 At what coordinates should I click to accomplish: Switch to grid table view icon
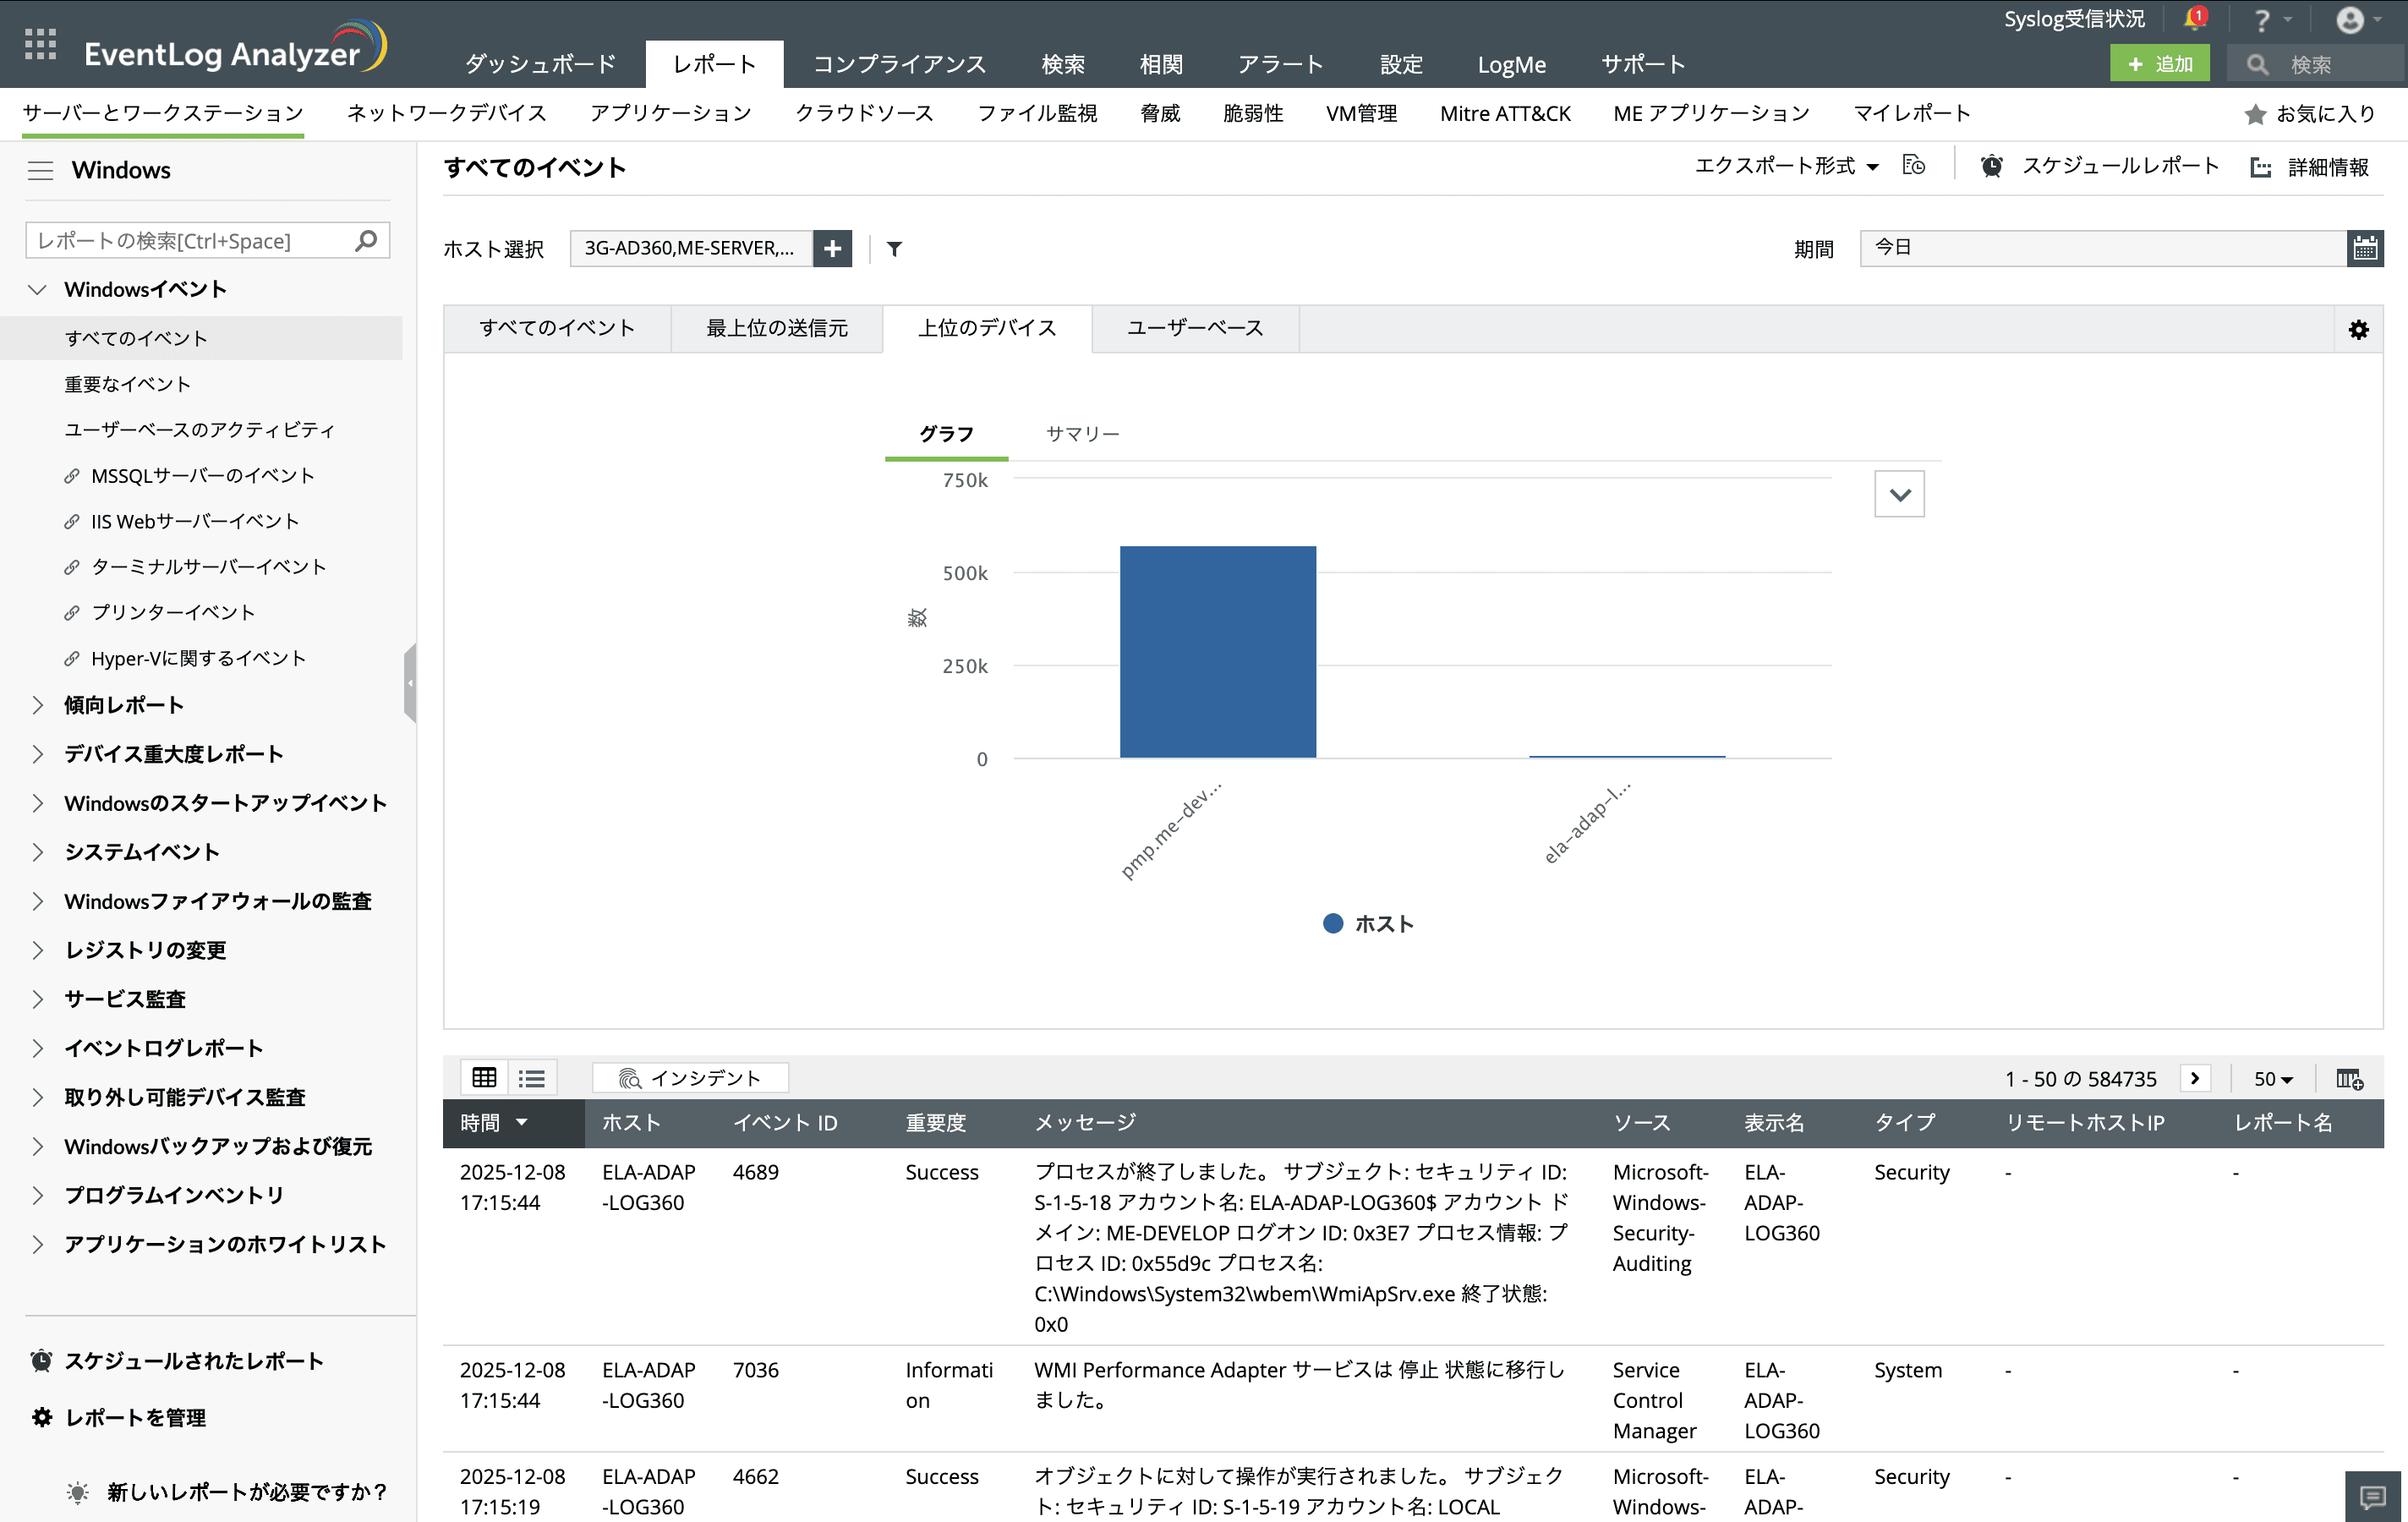point(484,1078)
